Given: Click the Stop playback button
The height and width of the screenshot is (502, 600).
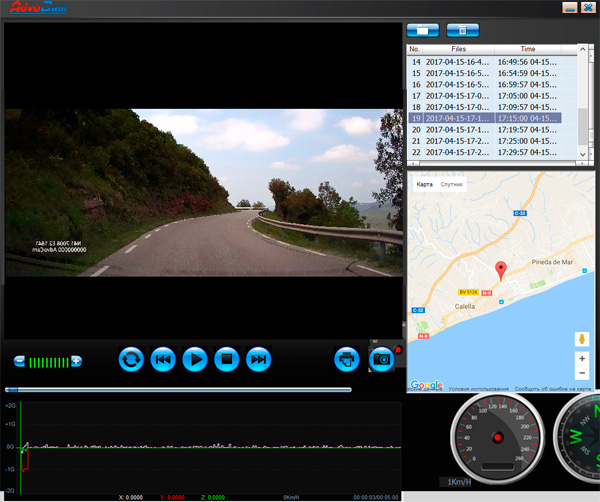Looking at the screenshot, I should tap(227, 358).
